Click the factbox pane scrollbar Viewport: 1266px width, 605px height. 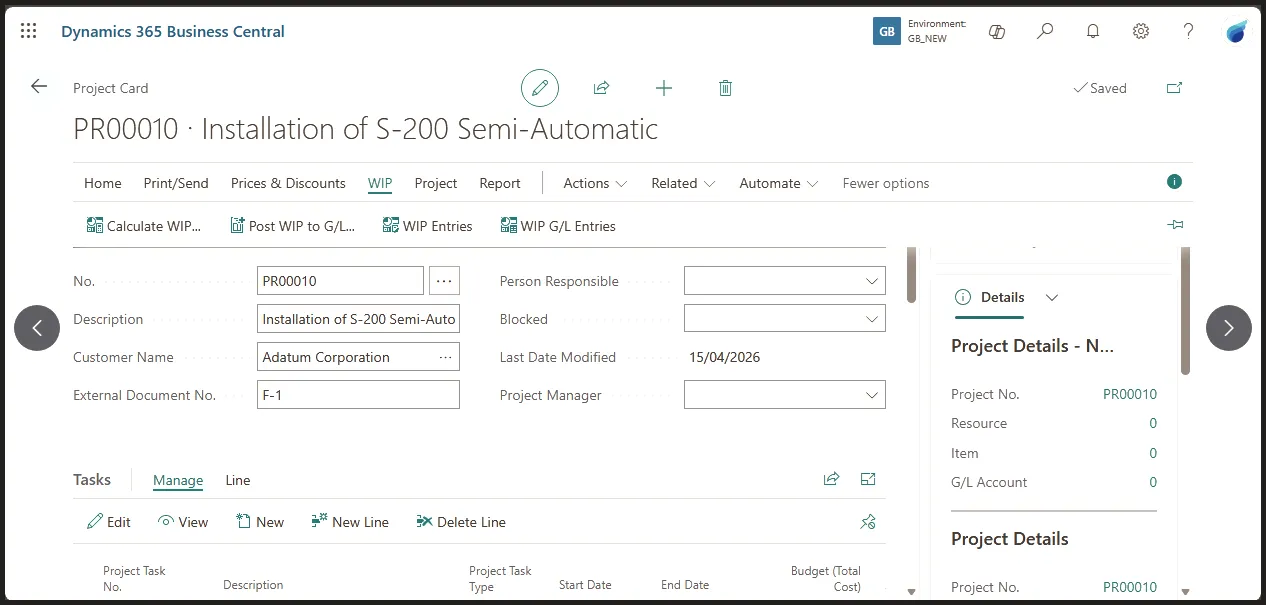1185,310
